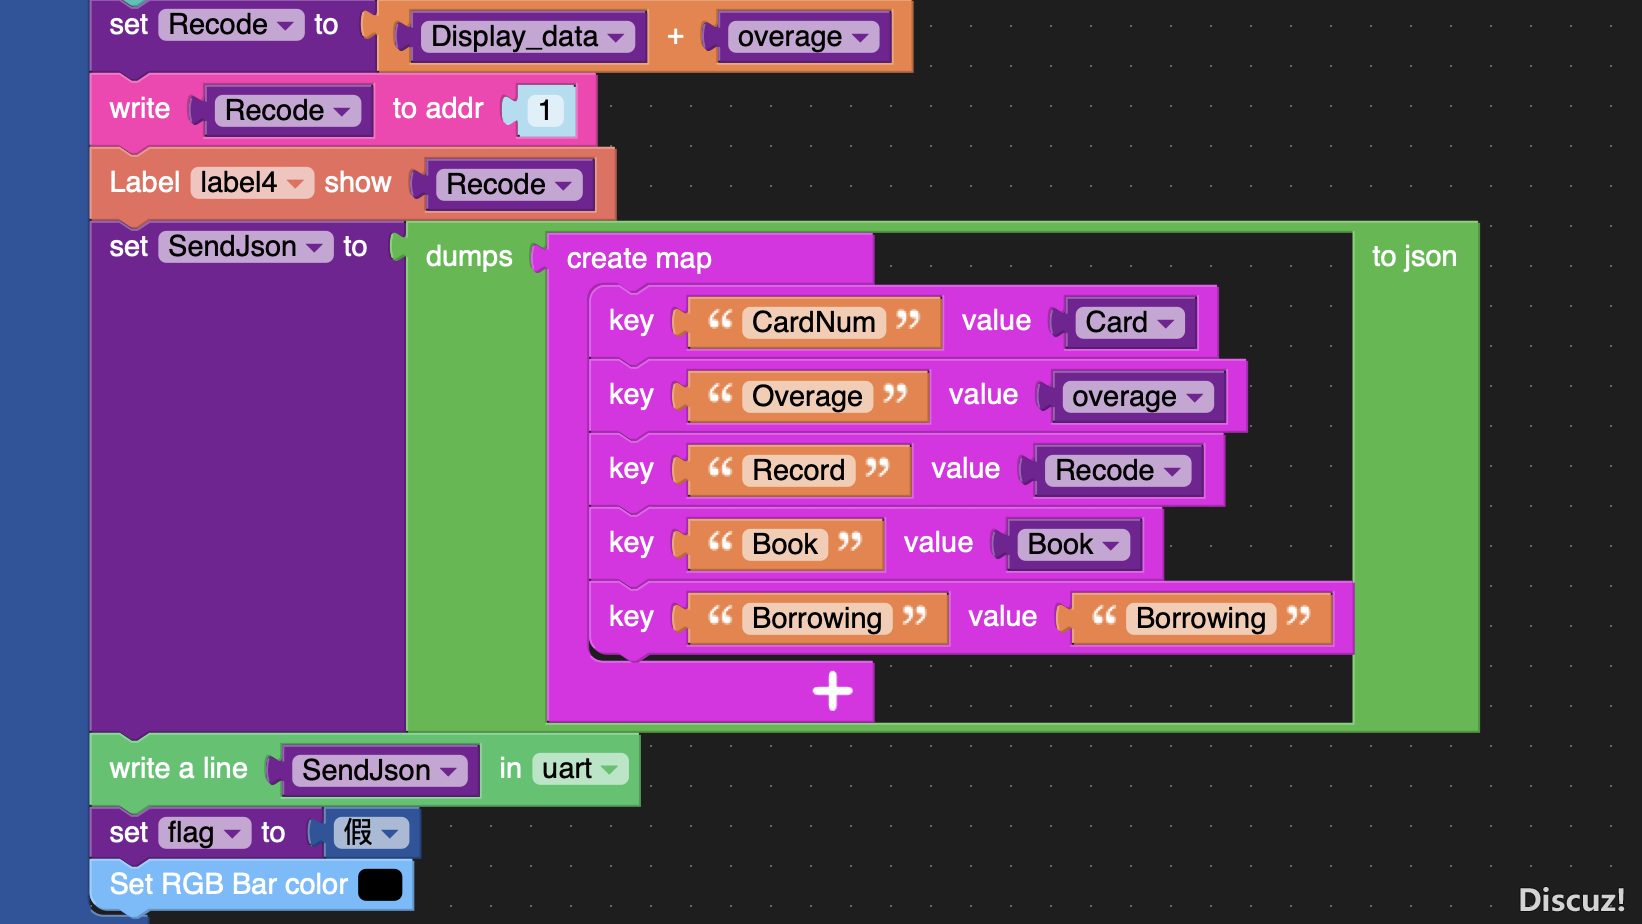Click the create map block header

coord(639,259)
